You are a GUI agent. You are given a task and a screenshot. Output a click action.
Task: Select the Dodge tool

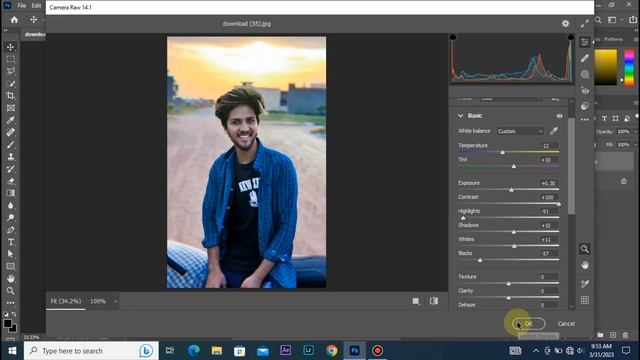(11, 218)
